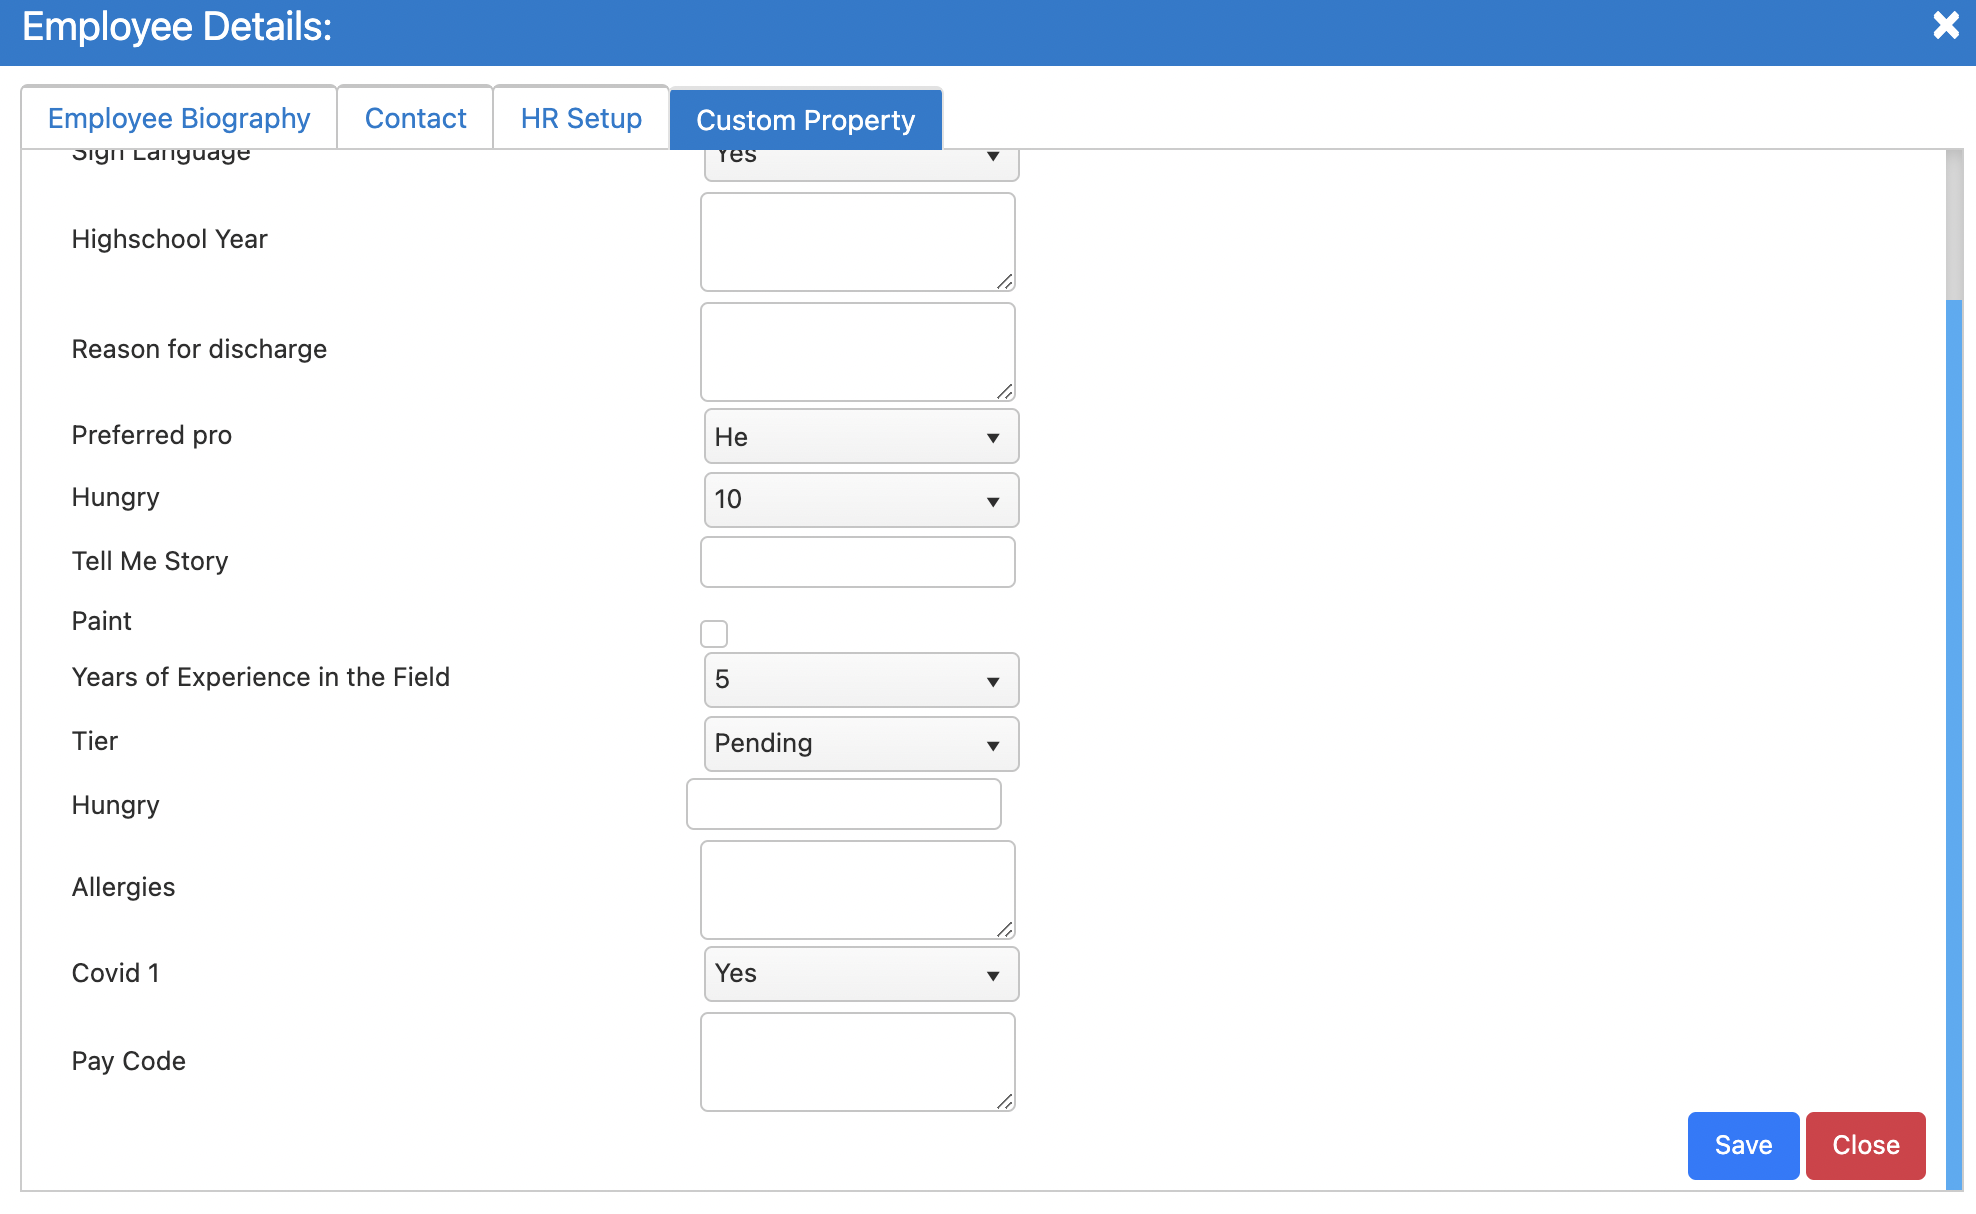Close the Employee Details dialog with X
Viewport: 1976px width, 1214px height.
[x=1945, y=26]
